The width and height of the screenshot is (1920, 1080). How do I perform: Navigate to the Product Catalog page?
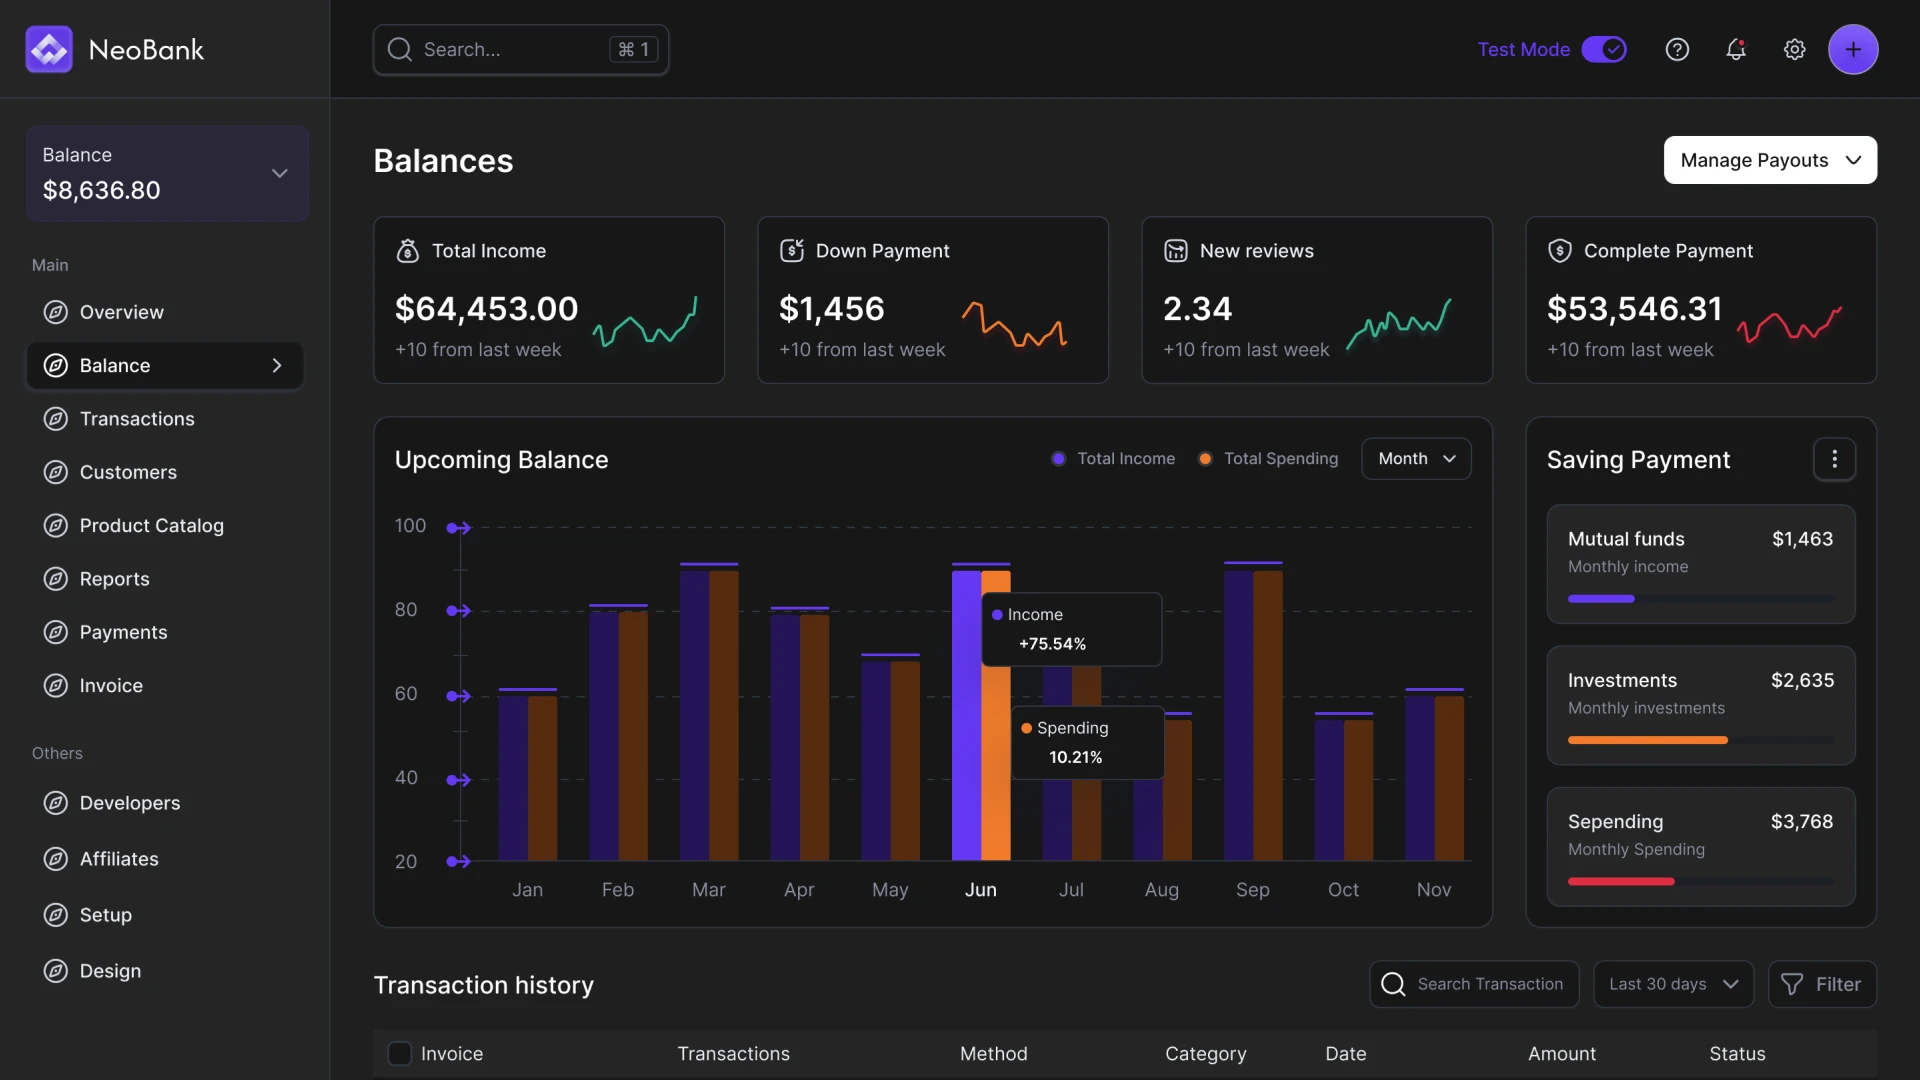(x=151, y=525)
